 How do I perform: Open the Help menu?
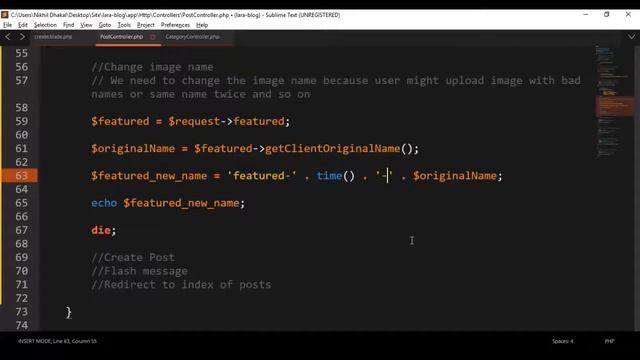pos(202,25)
